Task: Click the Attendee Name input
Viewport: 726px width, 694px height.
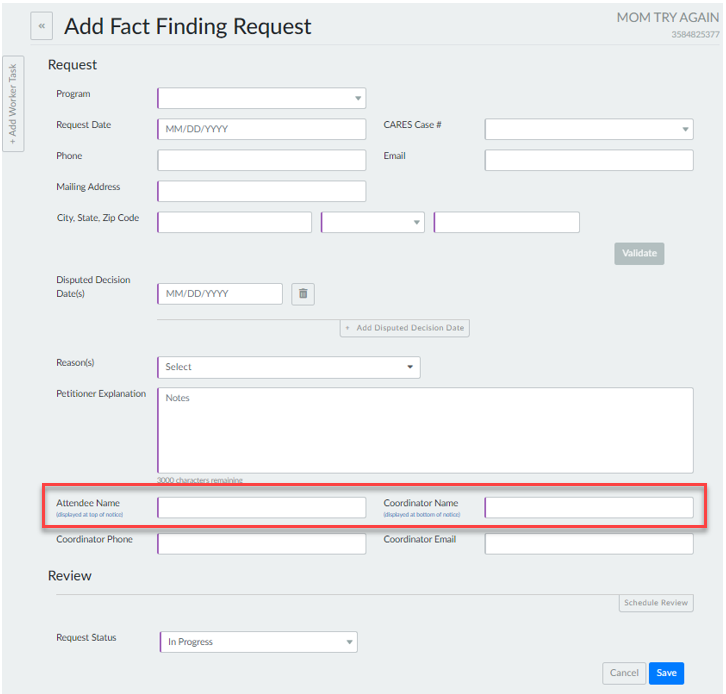Action: point(262,508)
